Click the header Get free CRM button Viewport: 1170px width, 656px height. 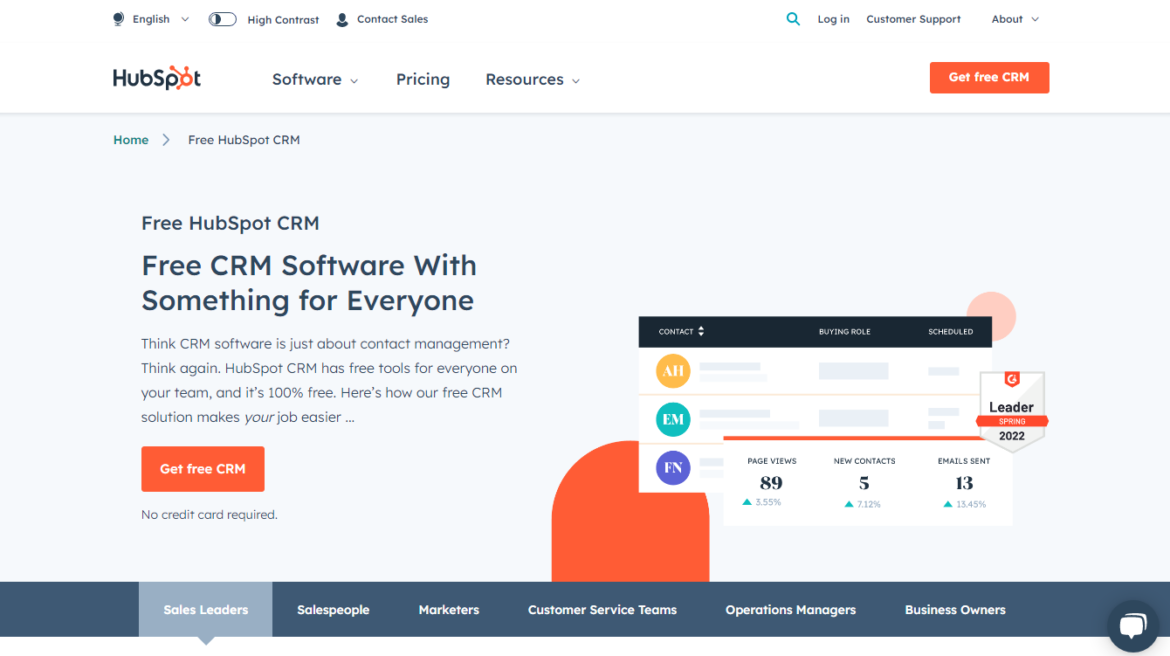coord(989,78)
